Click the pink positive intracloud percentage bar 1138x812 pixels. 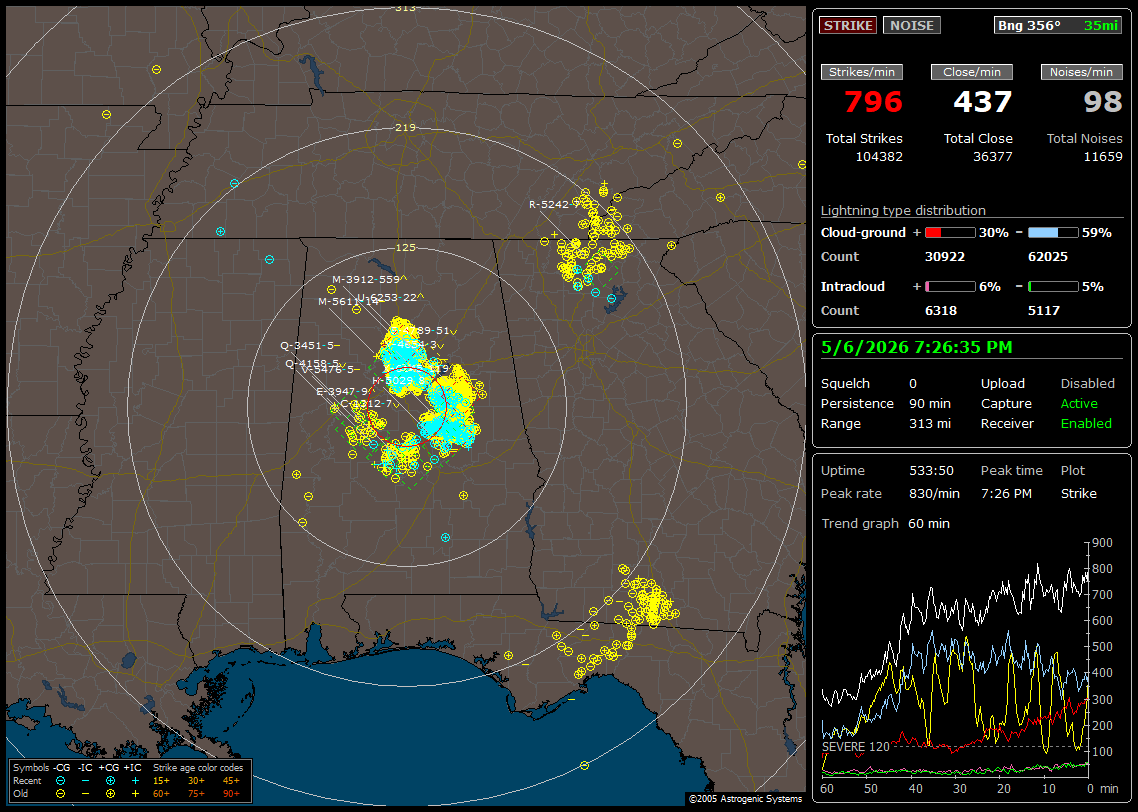point(950,287)
